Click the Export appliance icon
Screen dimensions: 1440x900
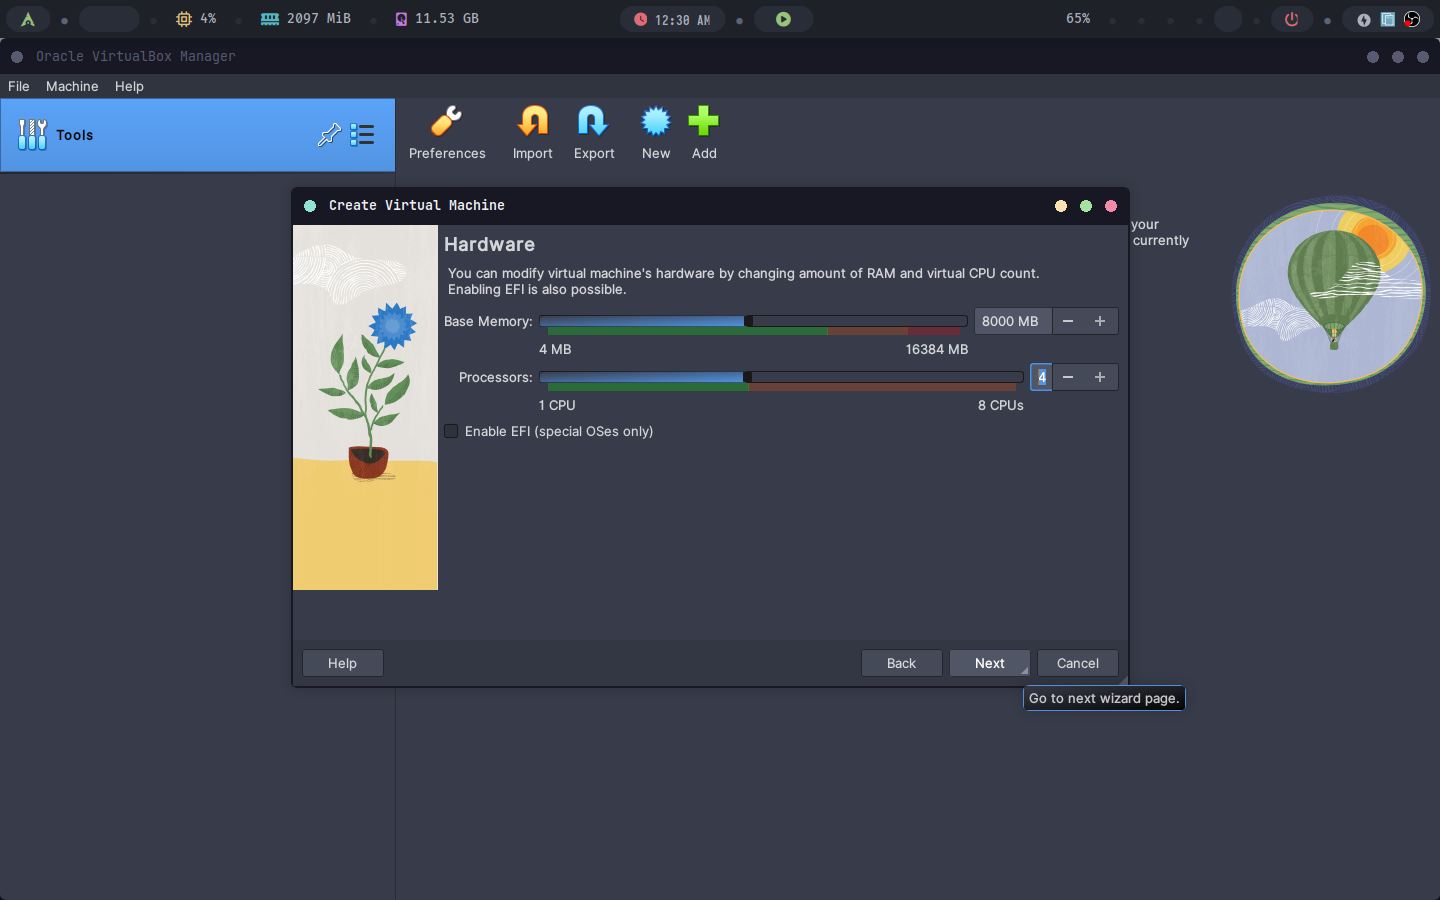593,122
